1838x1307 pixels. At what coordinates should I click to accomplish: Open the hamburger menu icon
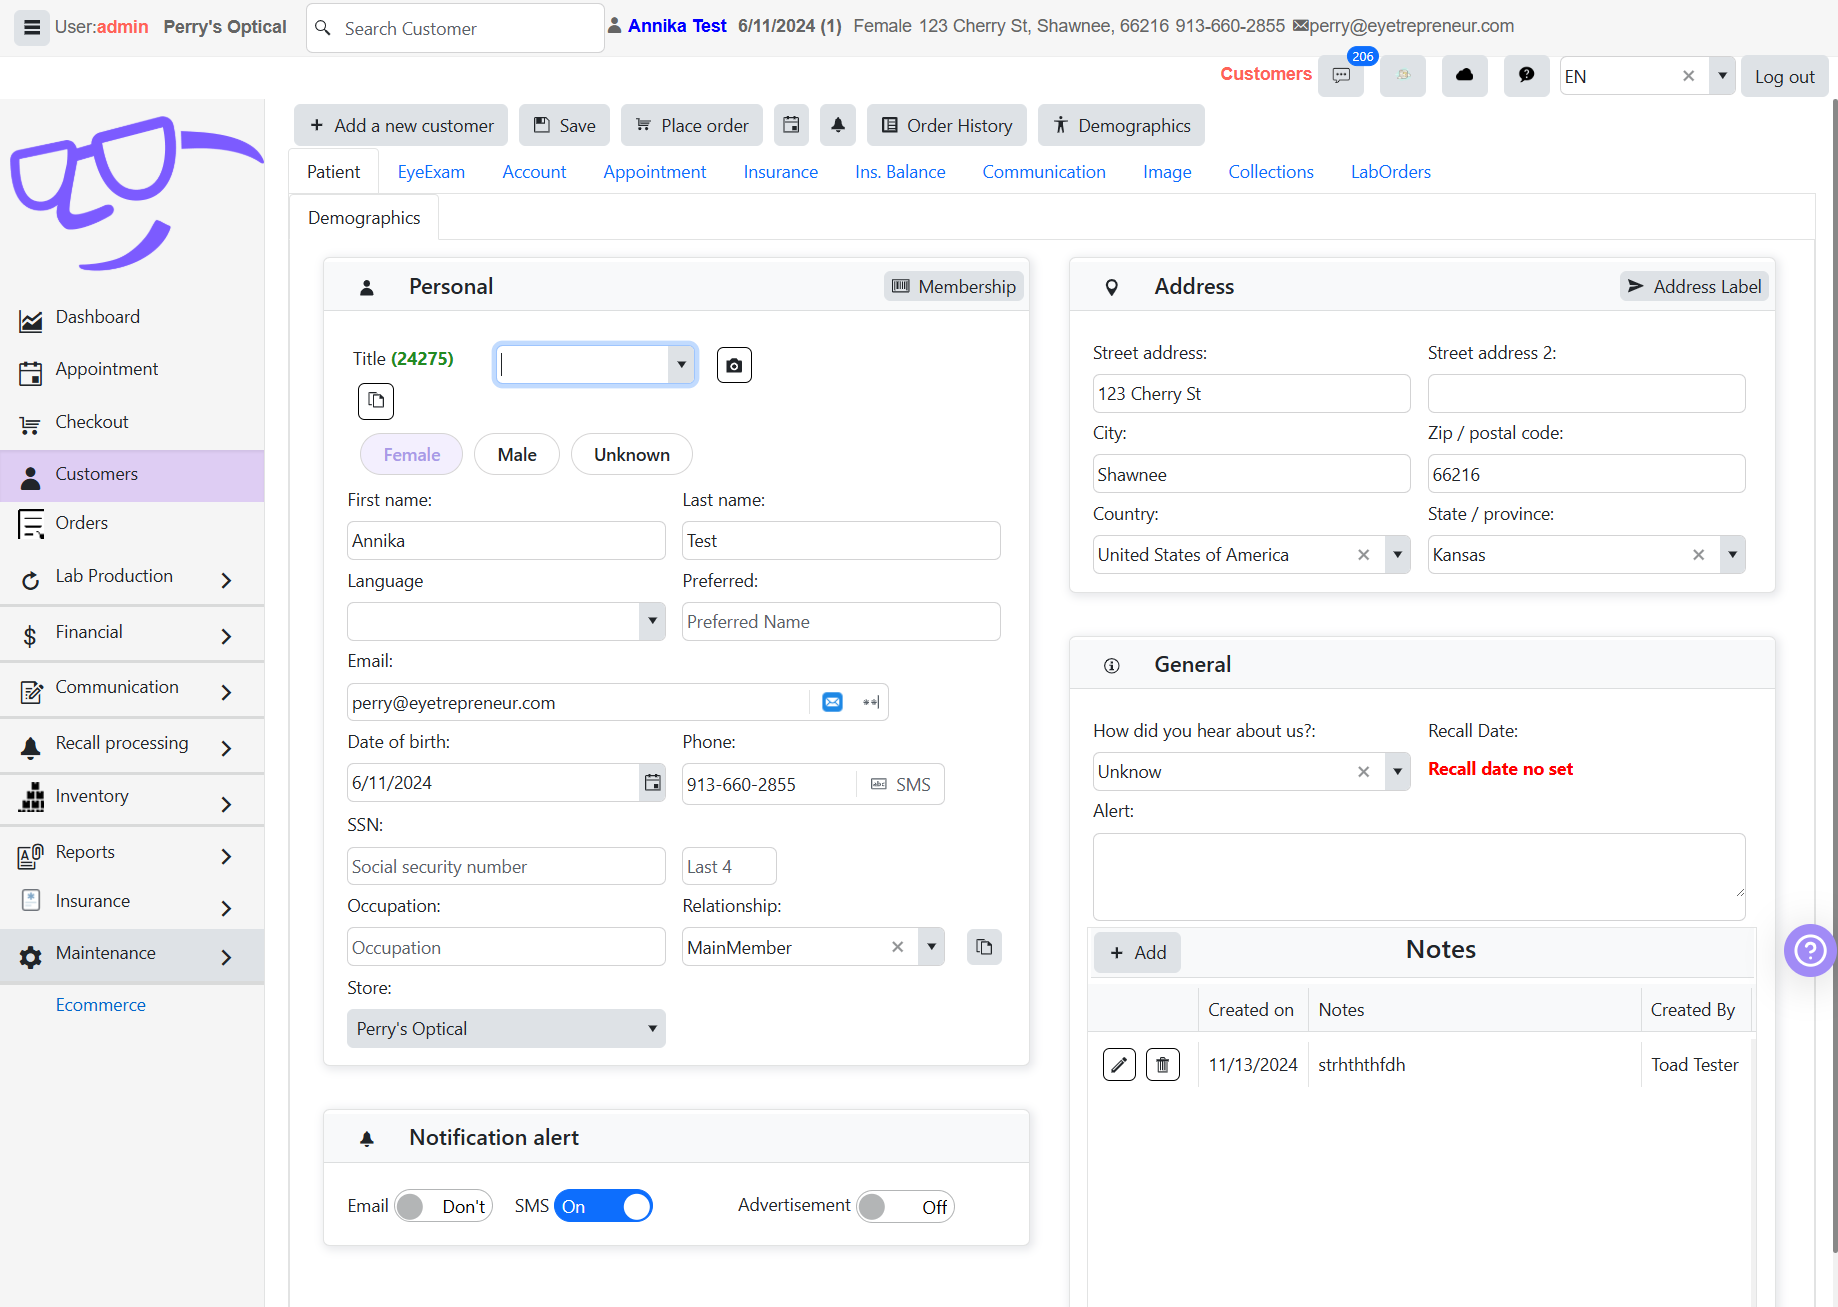tap(32, 27)
